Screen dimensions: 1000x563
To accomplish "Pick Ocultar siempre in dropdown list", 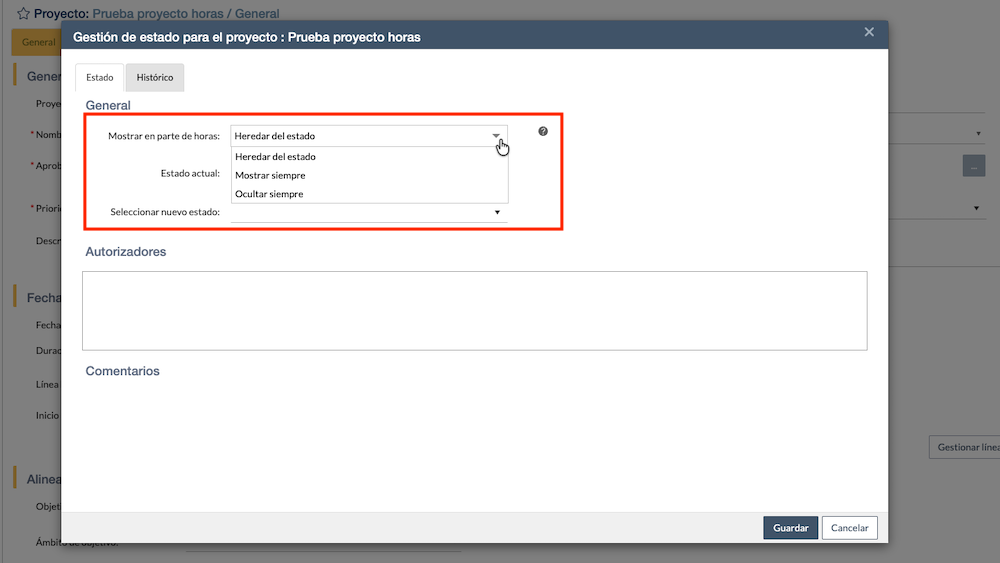I will point(269,194).
